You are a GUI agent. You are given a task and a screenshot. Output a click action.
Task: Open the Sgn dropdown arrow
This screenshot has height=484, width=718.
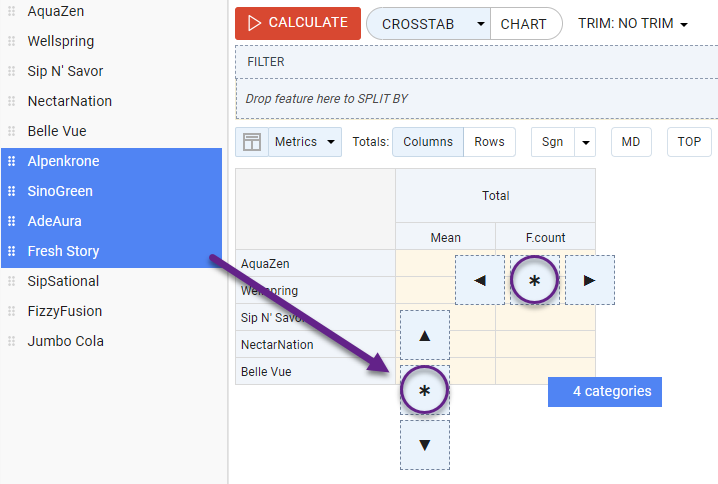click(585, 142)
